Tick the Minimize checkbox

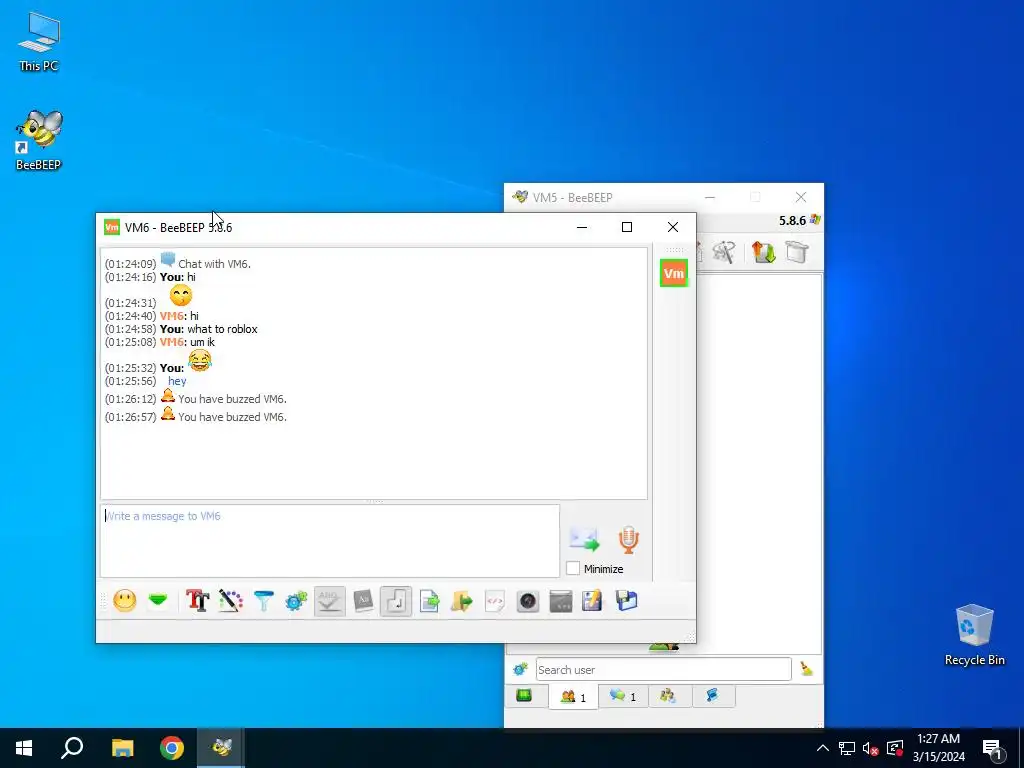pyautogui.click(x=573, y=568)
